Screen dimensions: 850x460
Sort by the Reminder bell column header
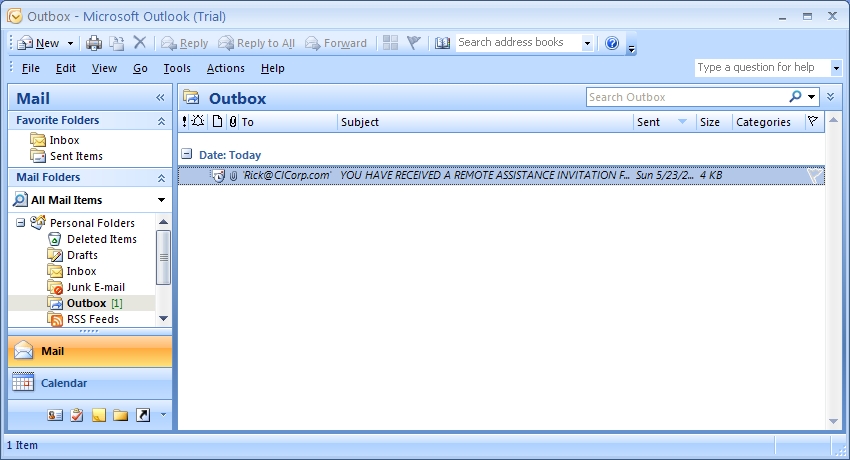[x=198, y=121]
